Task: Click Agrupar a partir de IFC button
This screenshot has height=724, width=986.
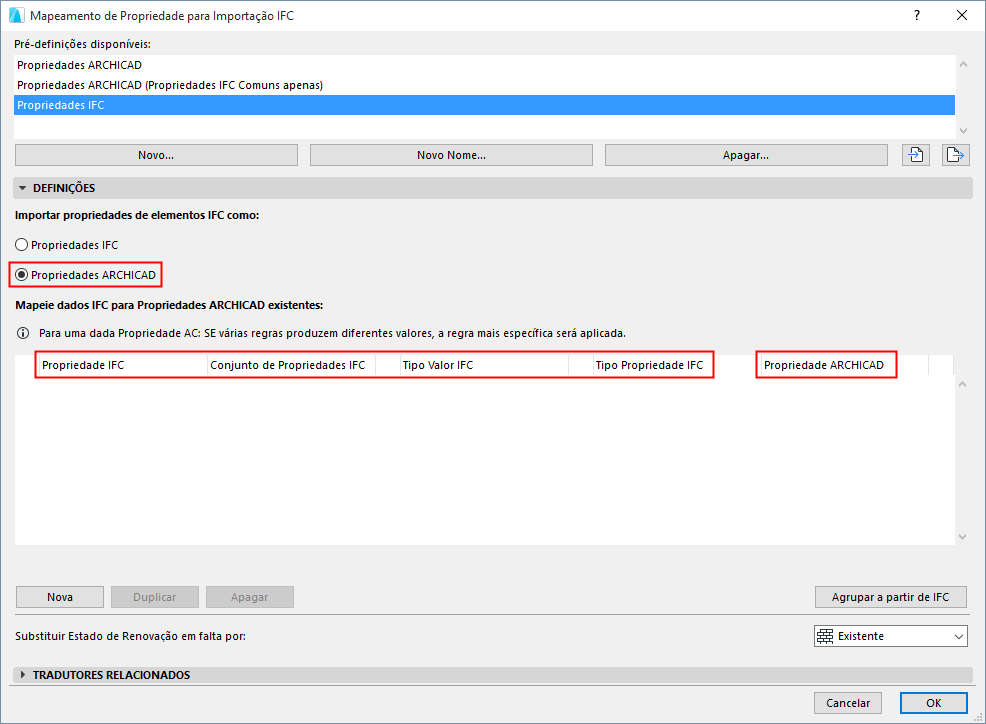Action: (x=890, y=597)
